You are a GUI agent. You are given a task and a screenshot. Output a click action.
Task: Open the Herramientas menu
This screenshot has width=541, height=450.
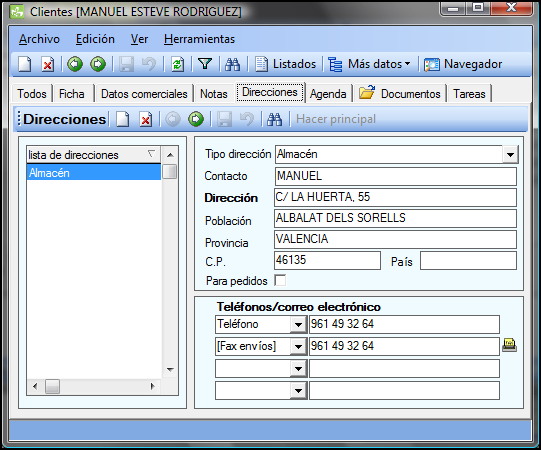[x=199, y=39]
